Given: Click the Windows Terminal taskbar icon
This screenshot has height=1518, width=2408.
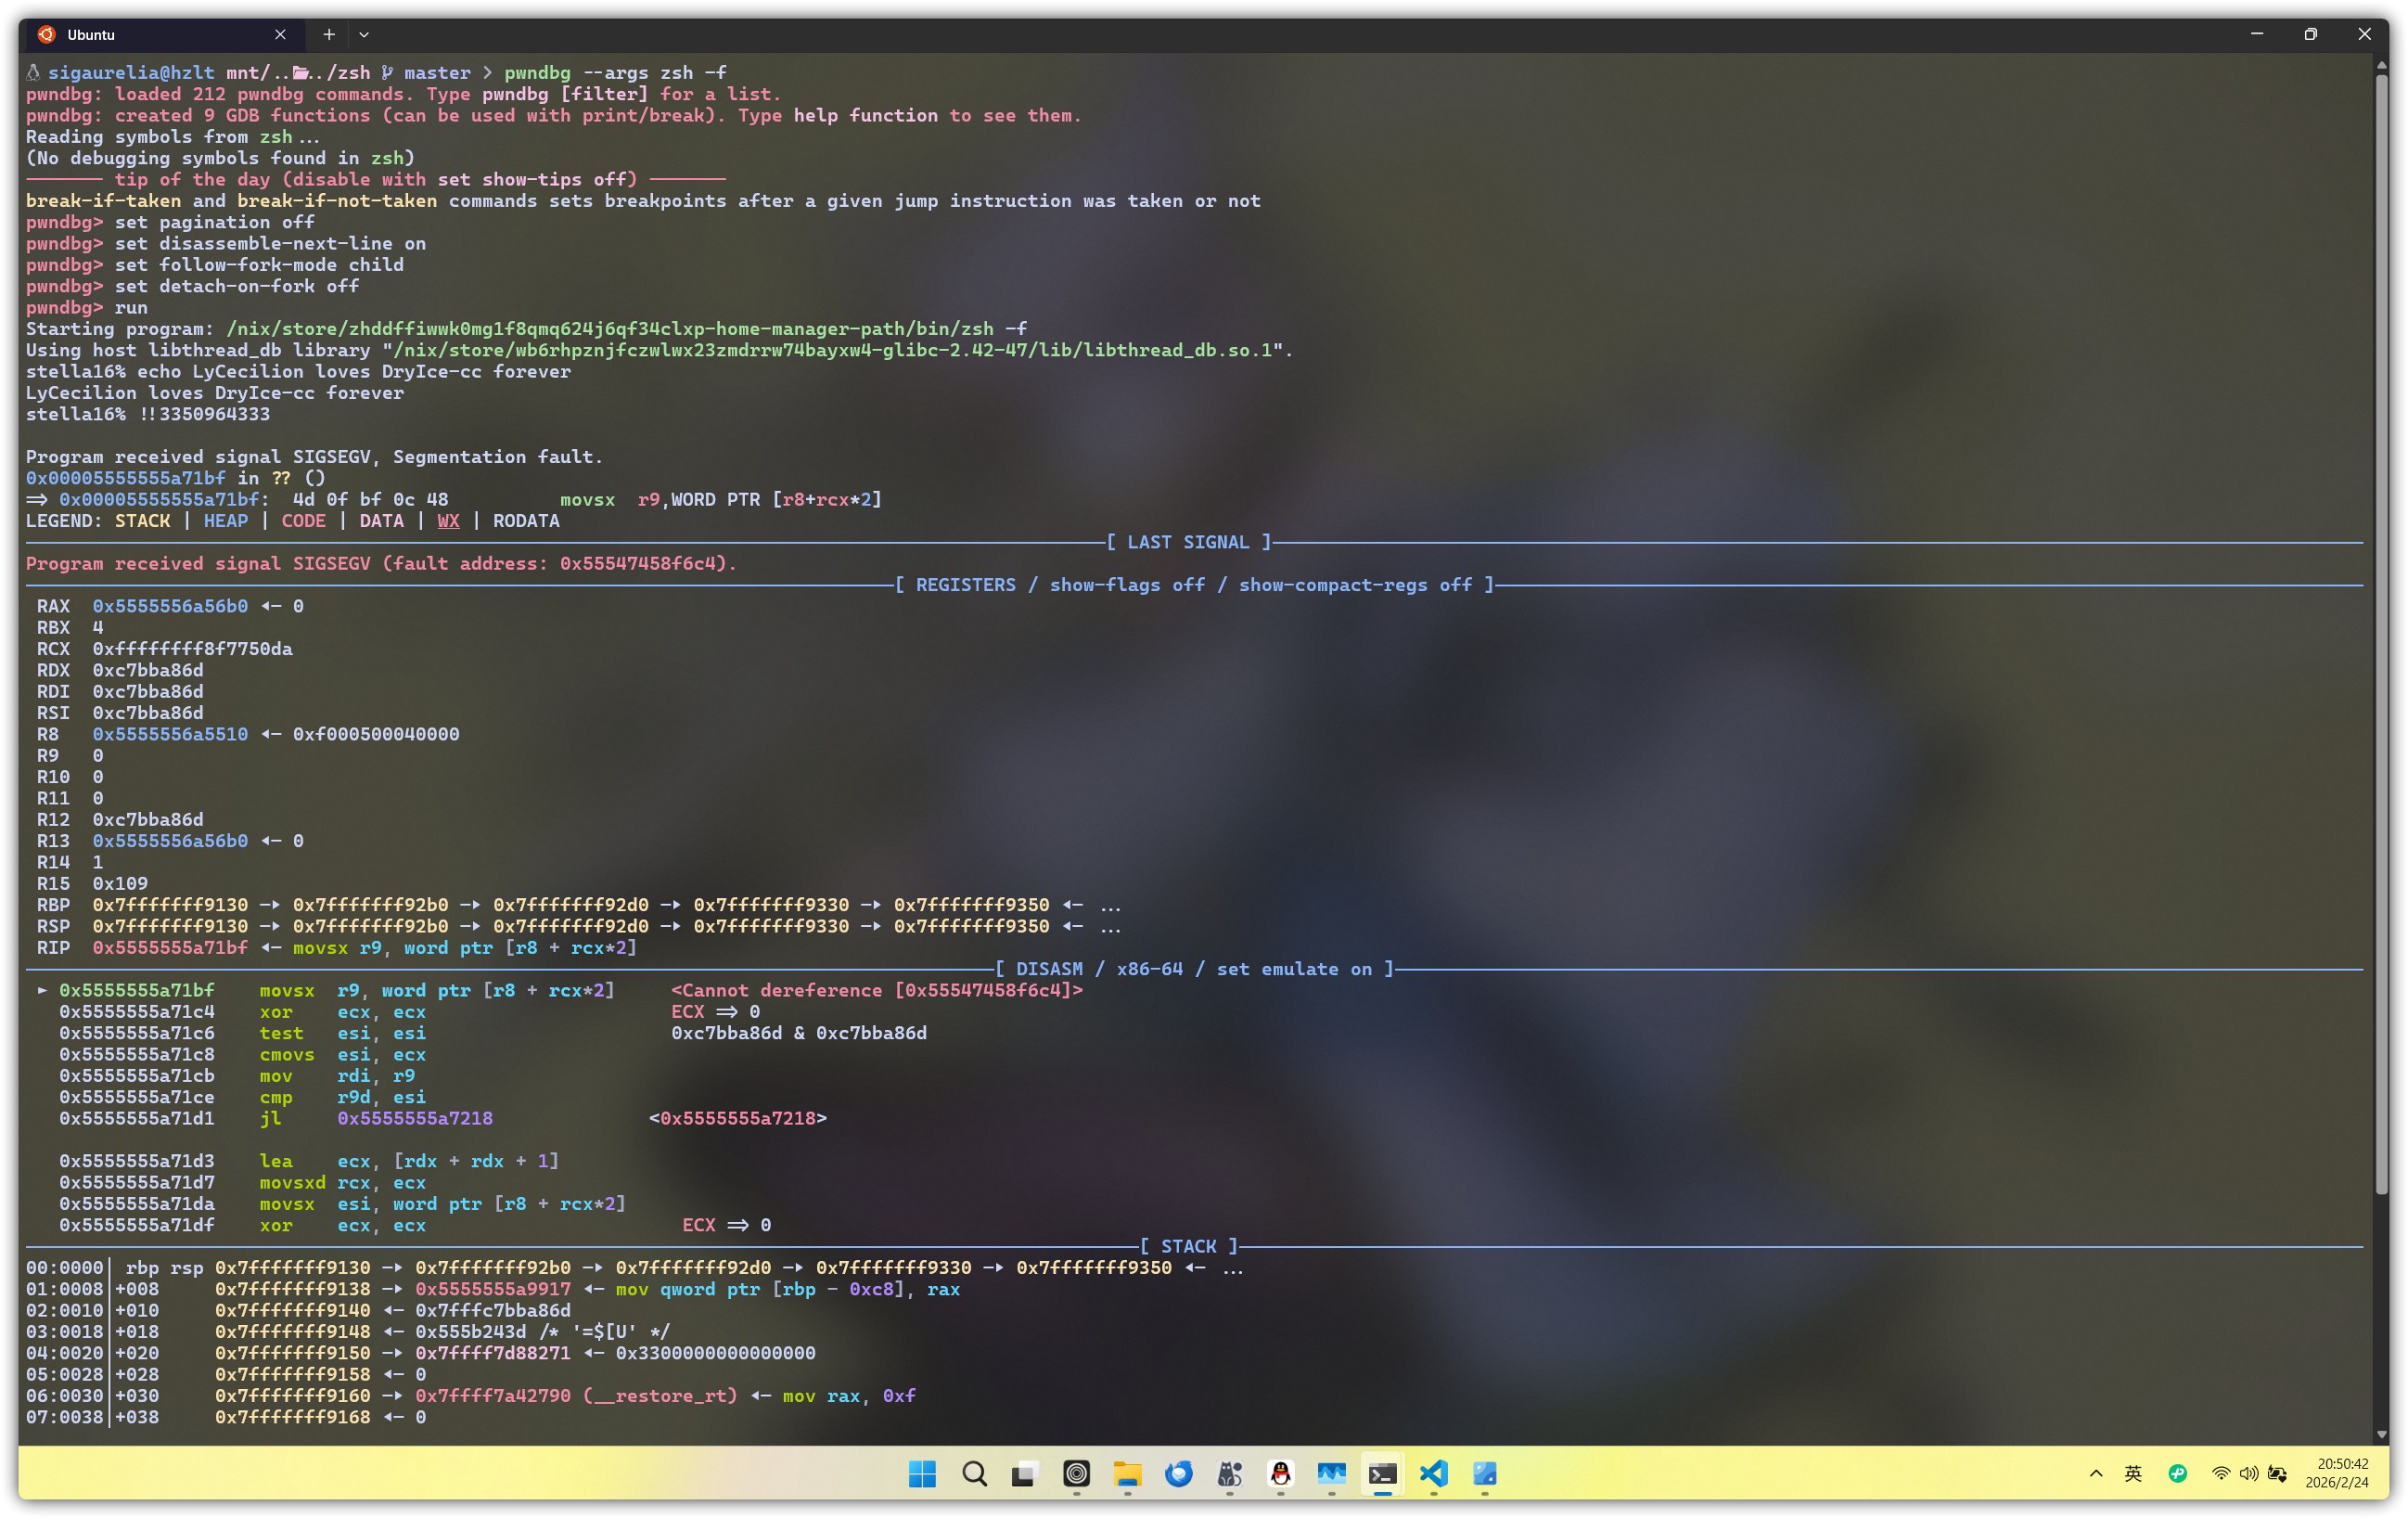Looking at the screenshot, I should [x=1382, y=1473].
